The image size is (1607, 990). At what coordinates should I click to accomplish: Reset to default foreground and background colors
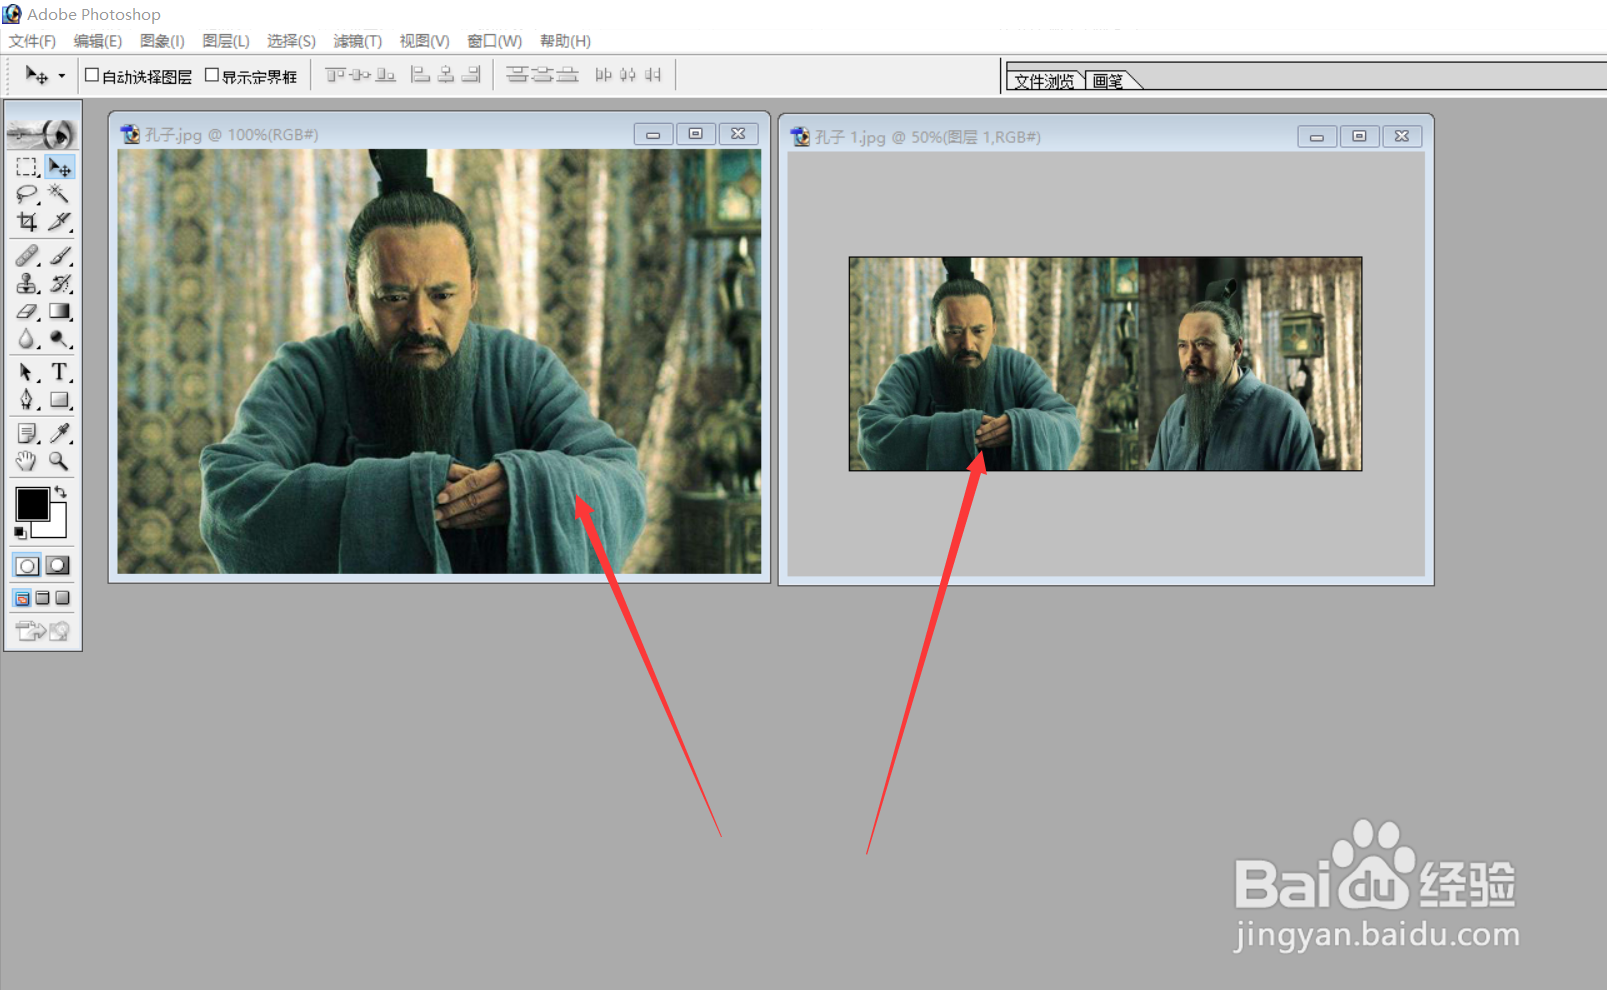pyautogui.click(x=20, y=533)
